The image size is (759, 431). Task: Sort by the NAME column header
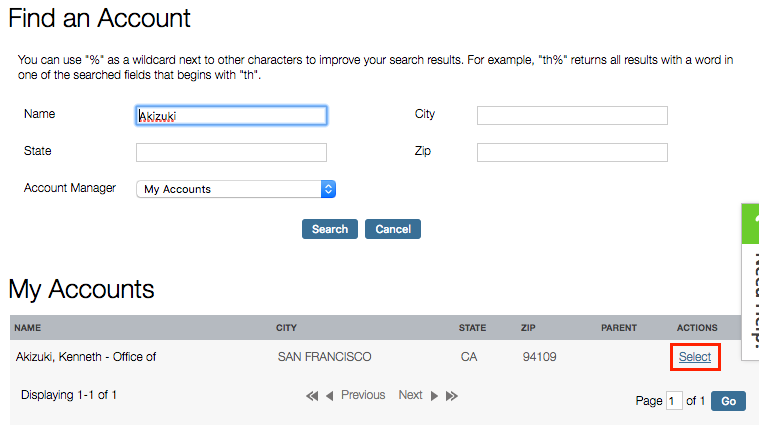click(x=28, y=328)
